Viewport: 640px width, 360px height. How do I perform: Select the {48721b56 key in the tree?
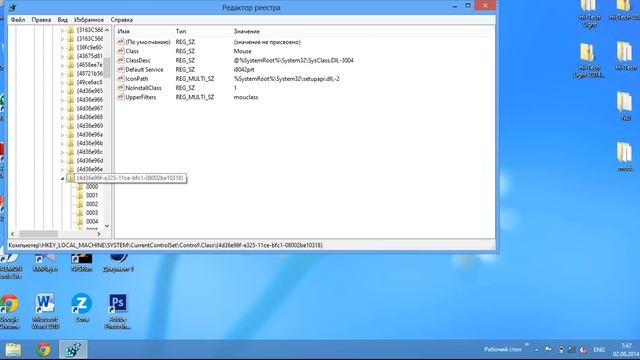pos(89,73)
